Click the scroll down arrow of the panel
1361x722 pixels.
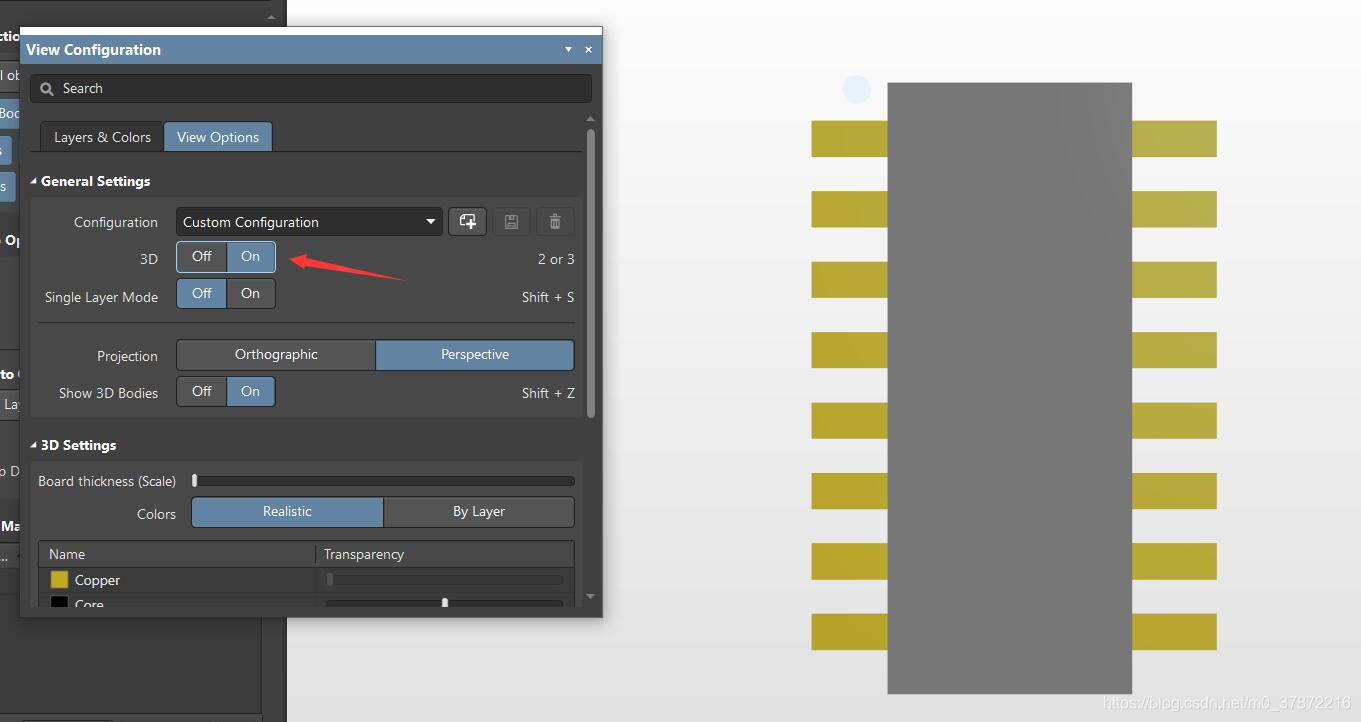(x=591, y=597)
